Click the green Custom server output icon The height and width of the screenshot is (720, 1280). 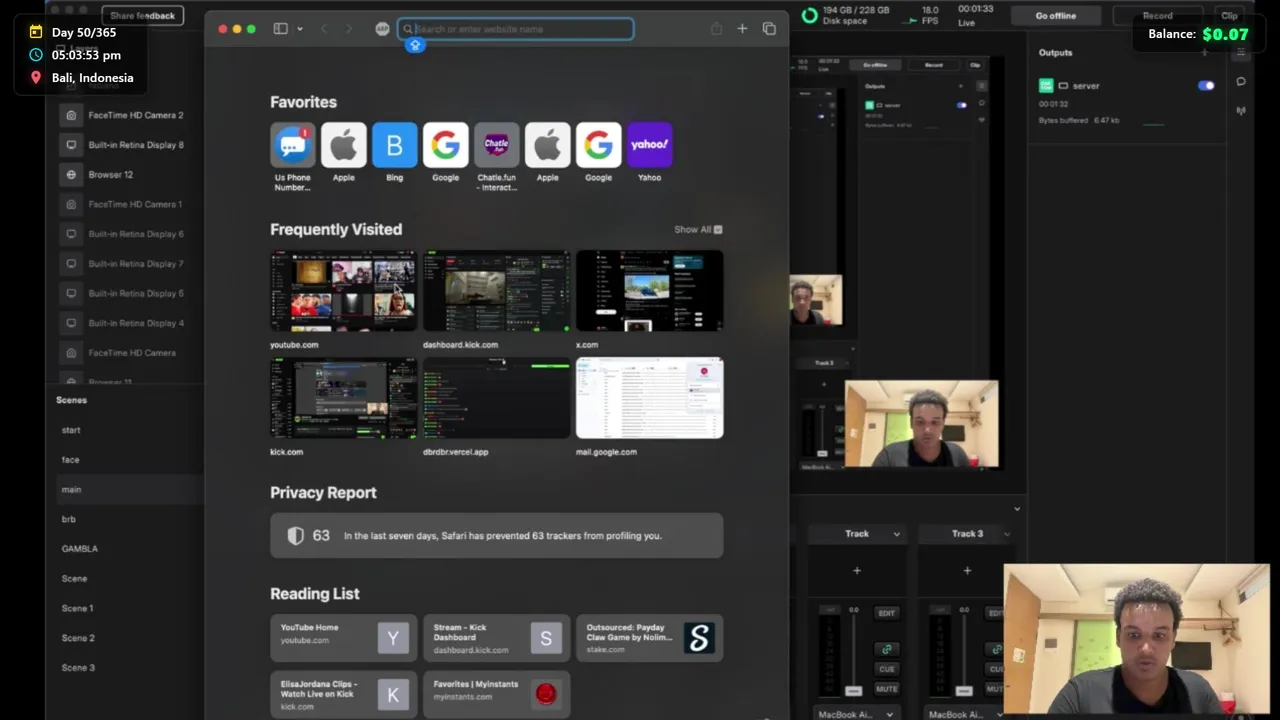click(1046, 86)
